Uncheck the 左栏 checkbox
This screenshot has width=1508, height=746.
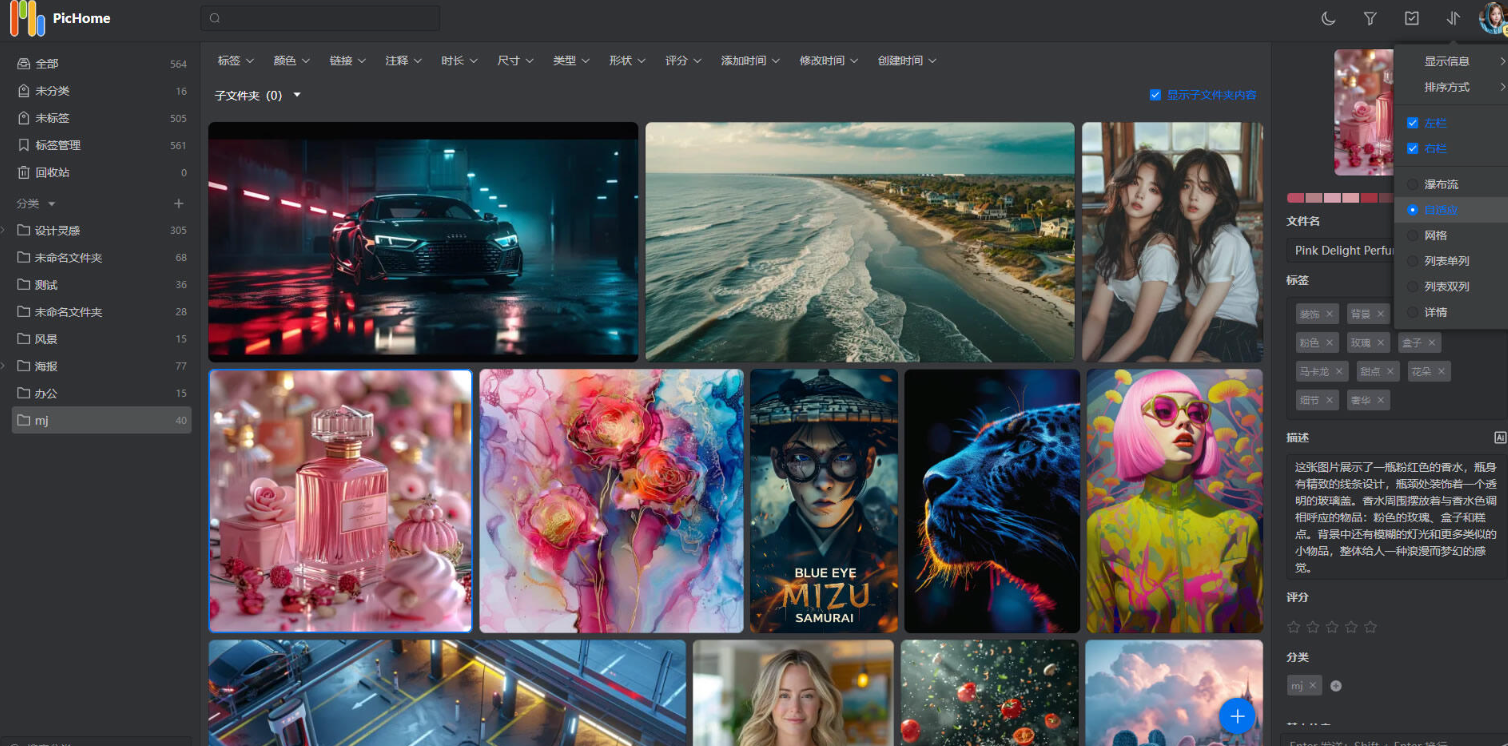pyautogui.click(x=1412, y=123)
